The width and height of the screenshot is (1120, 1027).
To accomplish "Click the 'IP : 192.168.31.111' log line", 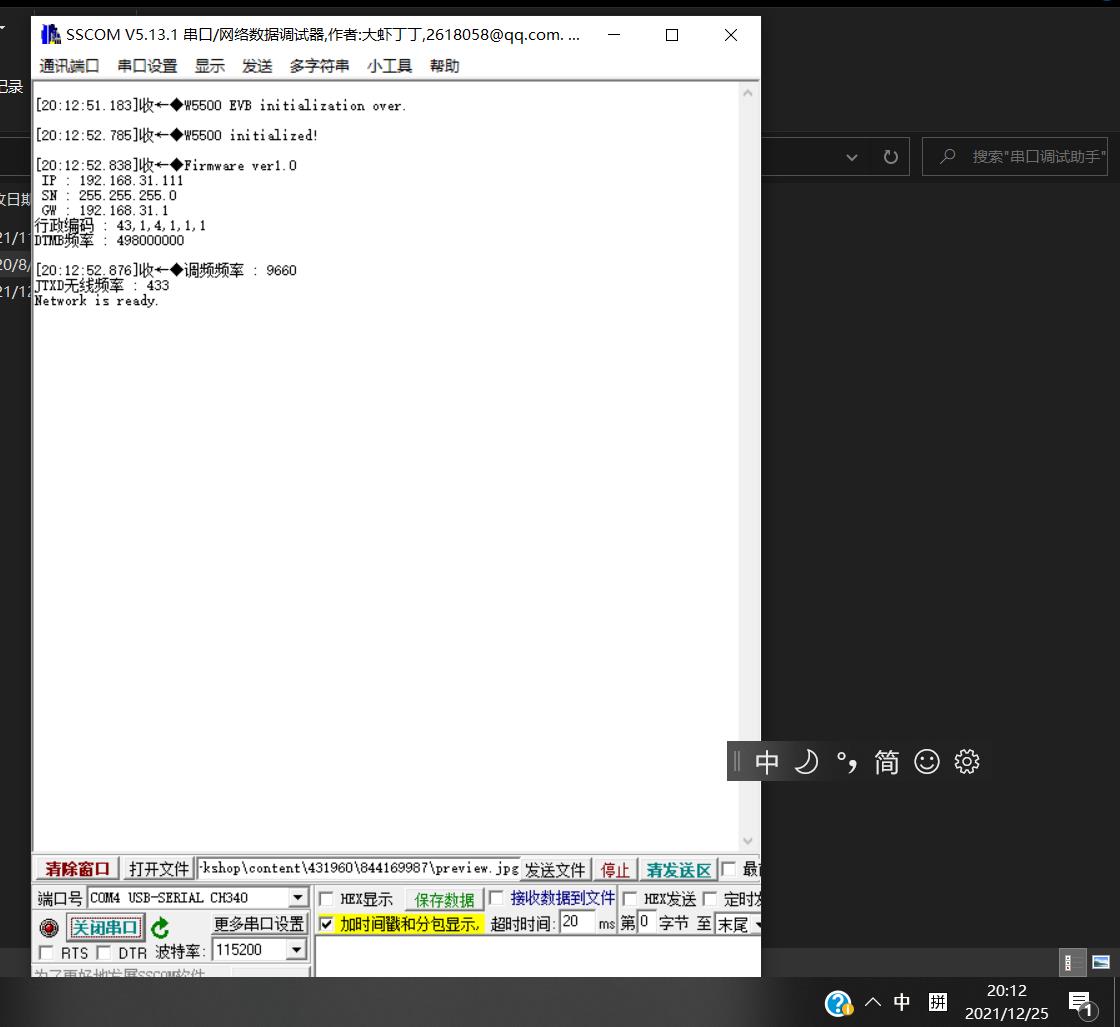I will (x=112, y=181).
